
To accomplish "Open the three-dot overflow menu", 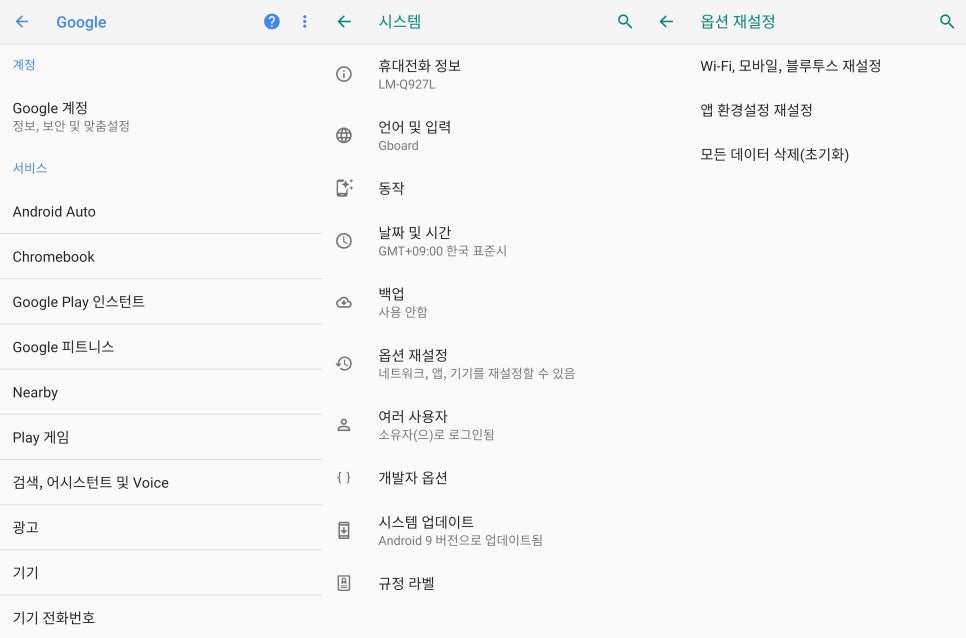I will tap(304, 22).
